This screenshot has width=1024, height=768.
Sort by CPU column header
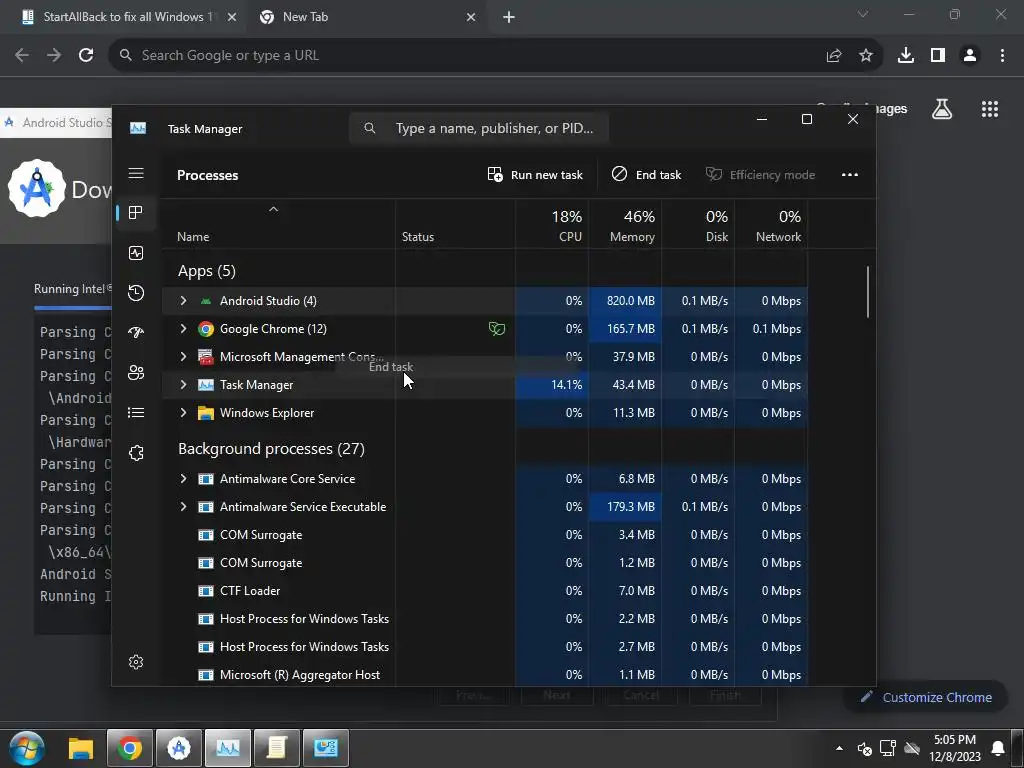552,225
